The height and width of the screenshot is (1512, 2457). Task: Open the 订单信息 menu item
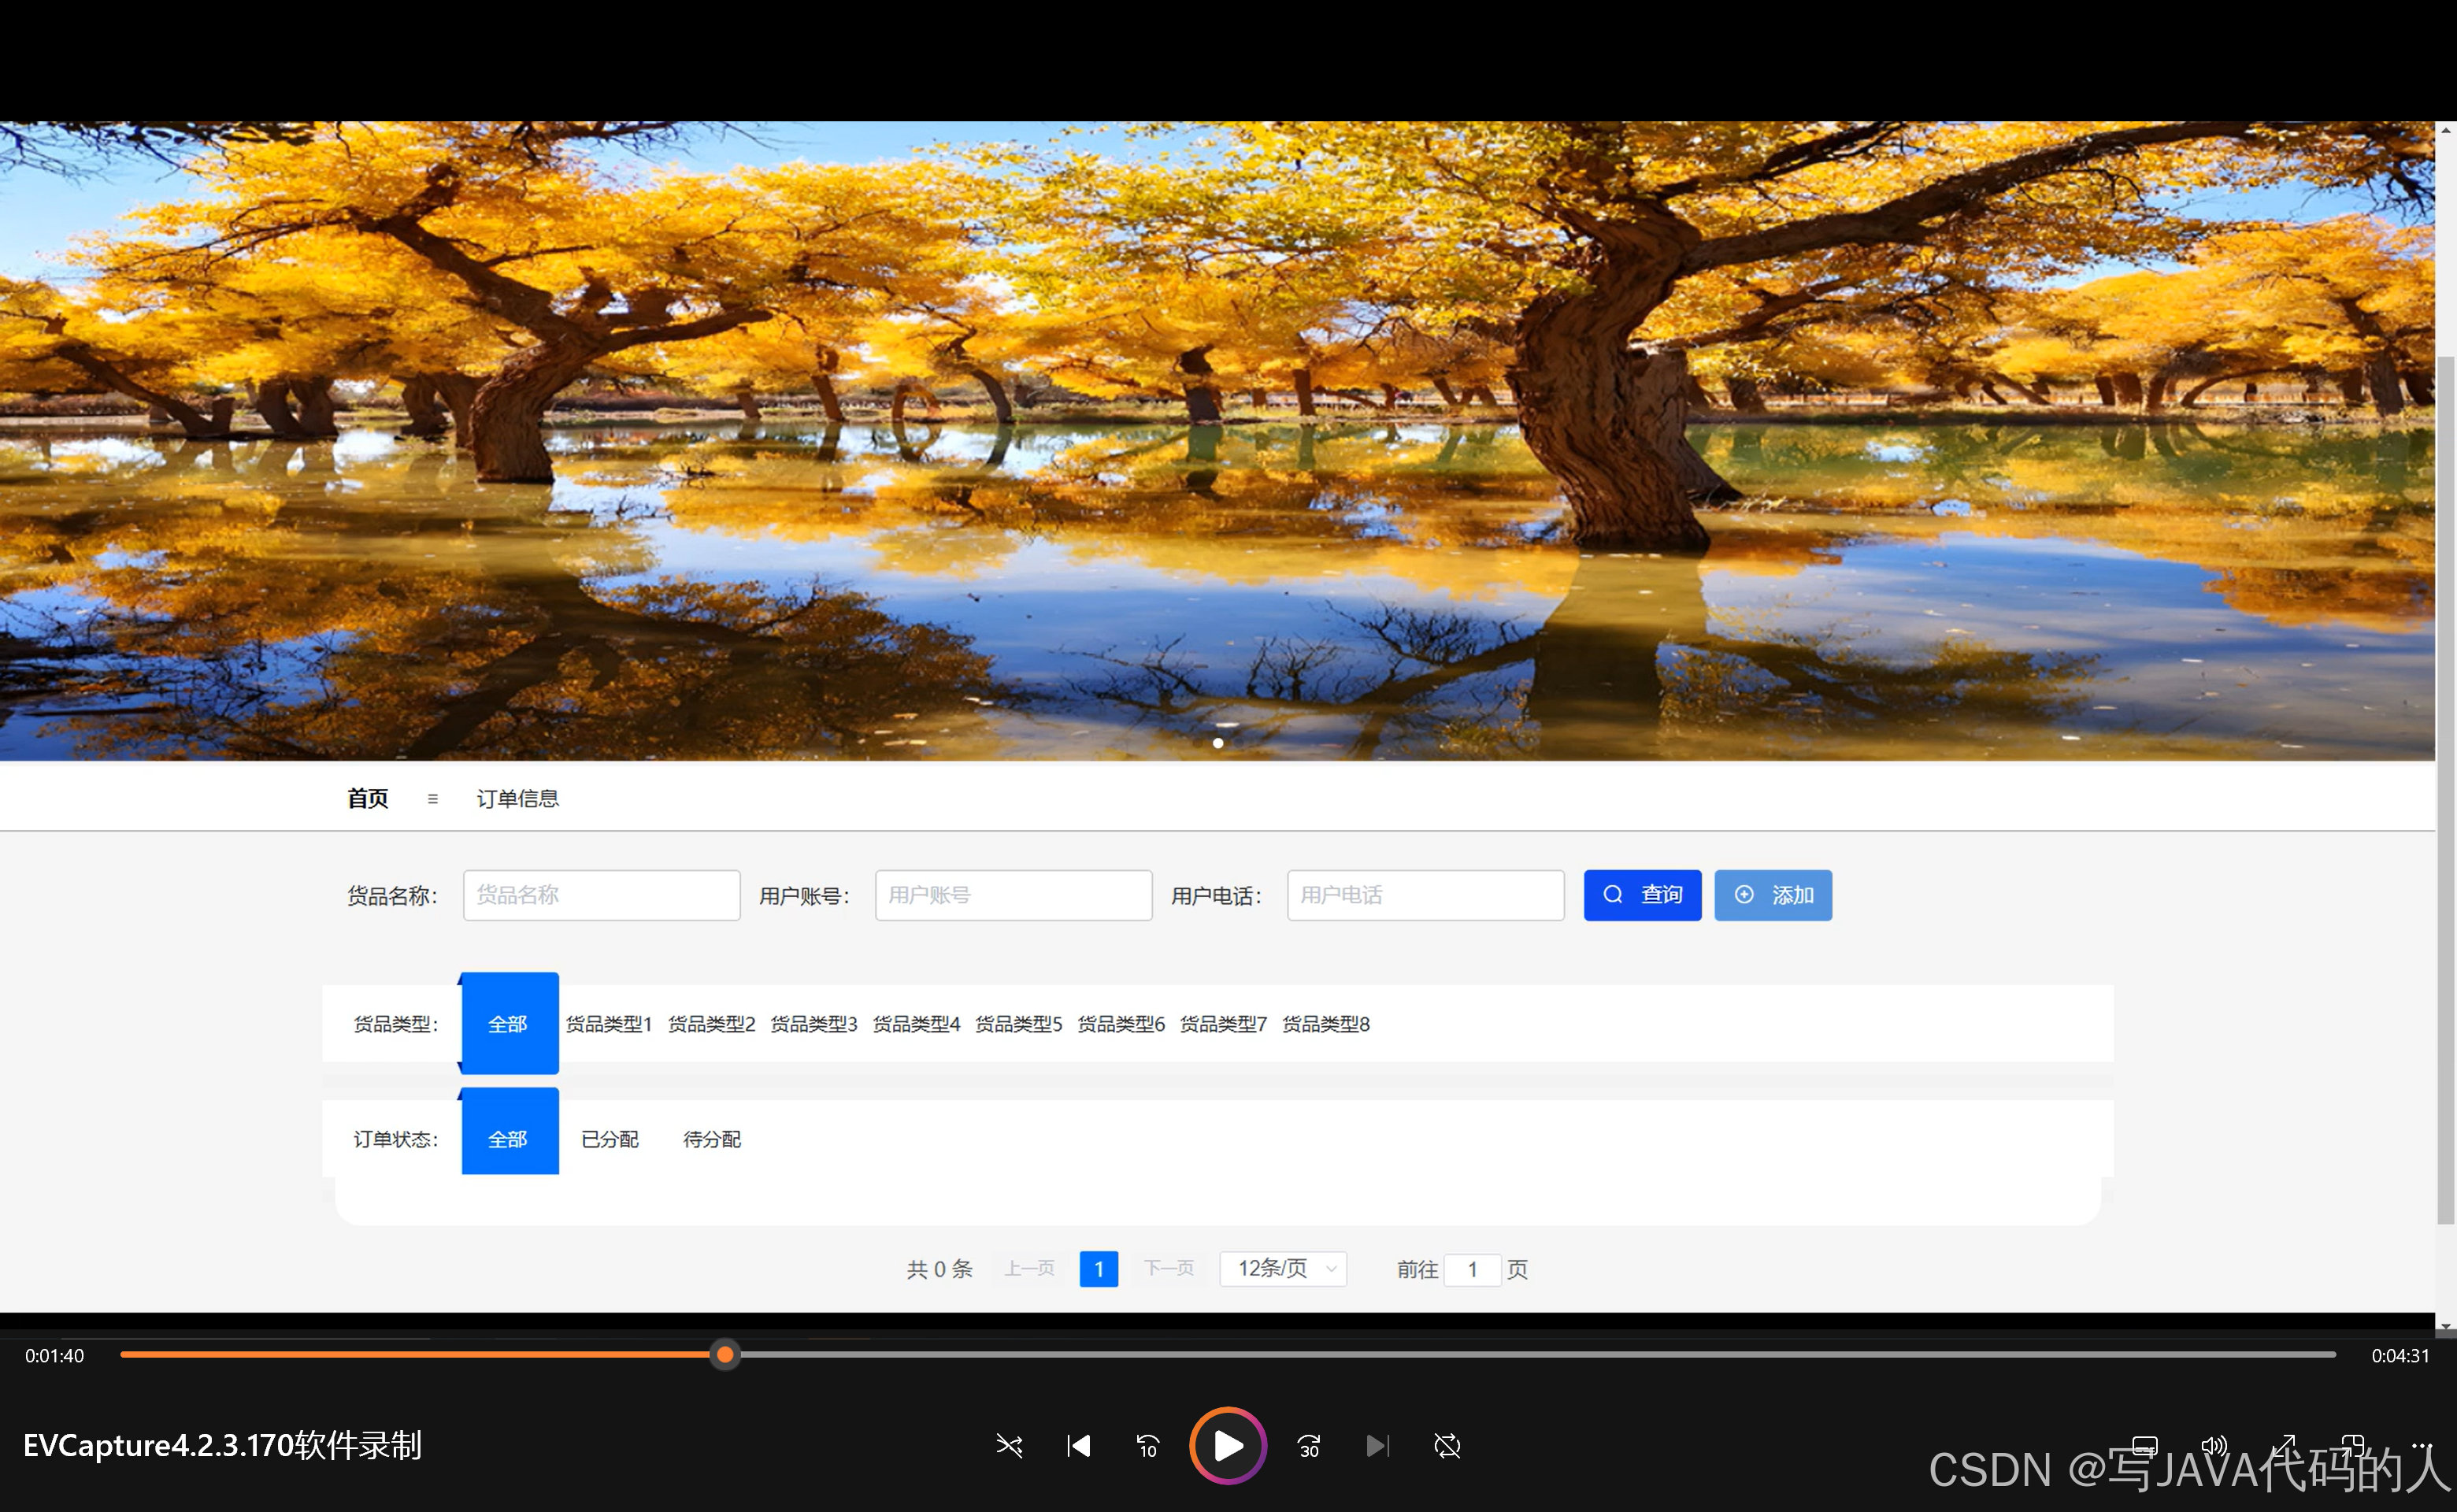point(517,798)
